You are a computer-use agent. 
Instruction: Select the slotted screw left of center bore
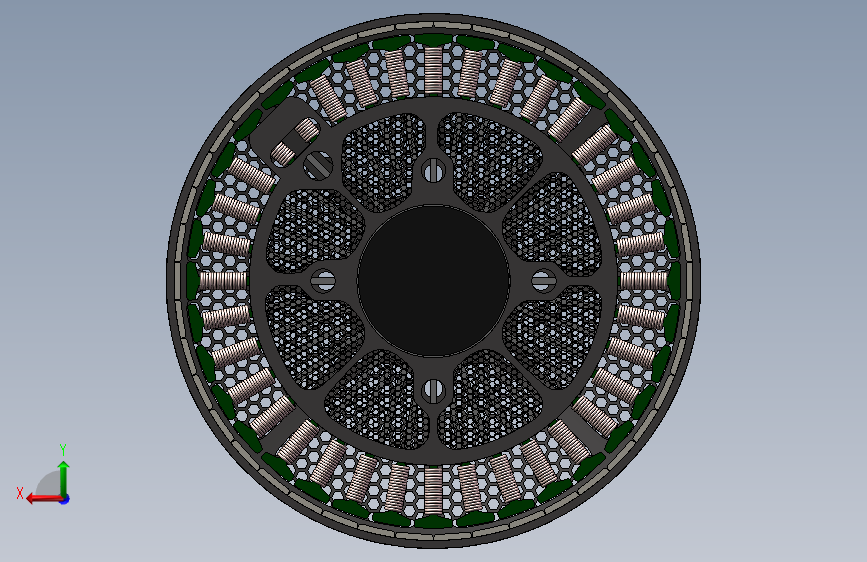click(x=323, y=281)
